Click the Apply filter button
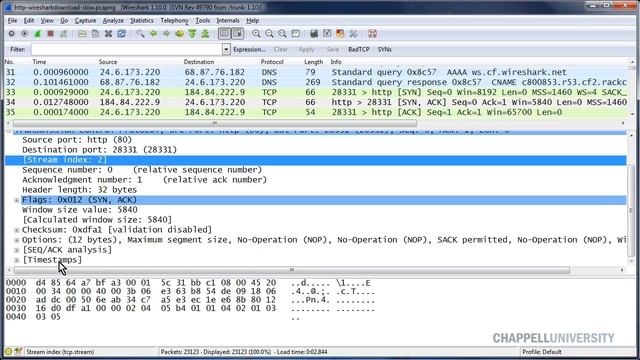Screen dimensions: 640x360 pyautogui.click(x=306, y=49)
